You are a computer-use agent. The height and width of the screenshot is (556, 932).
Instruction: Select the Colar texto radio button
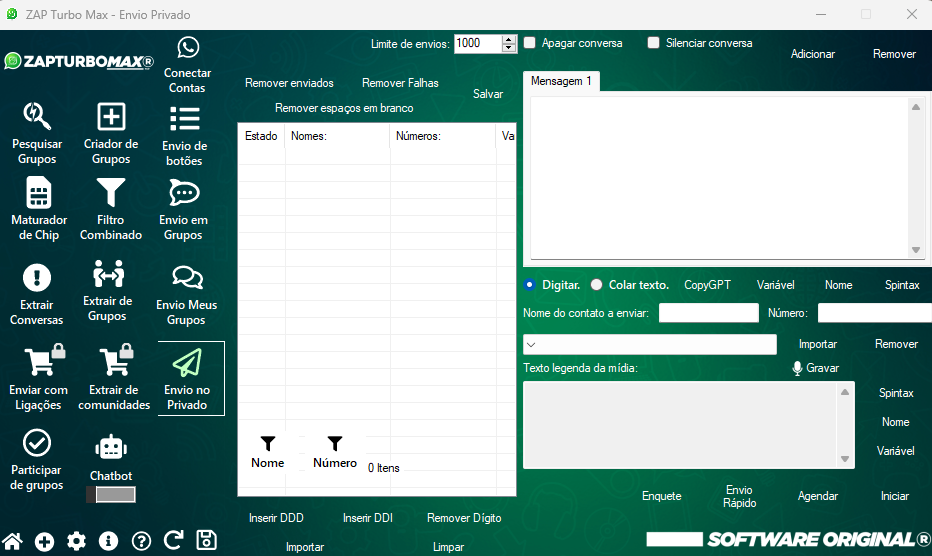click(x=597, y=285)
